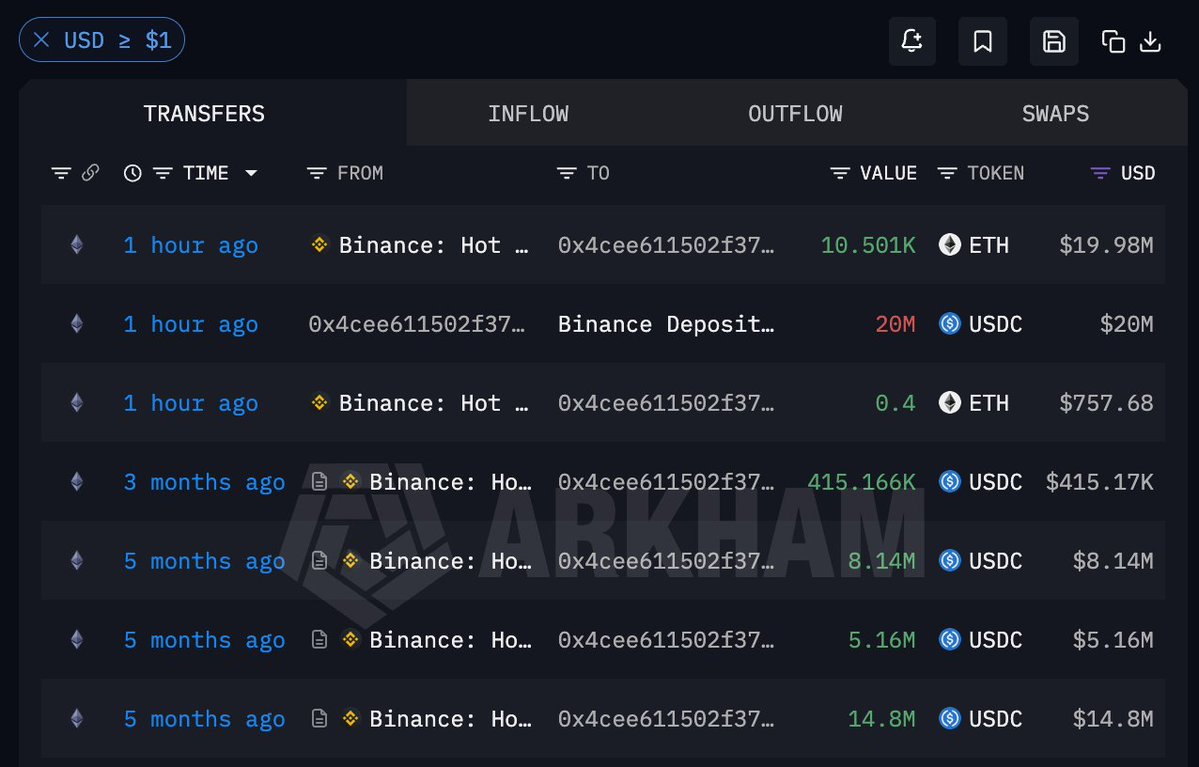Click the link icon in table header

pos(90,173)
